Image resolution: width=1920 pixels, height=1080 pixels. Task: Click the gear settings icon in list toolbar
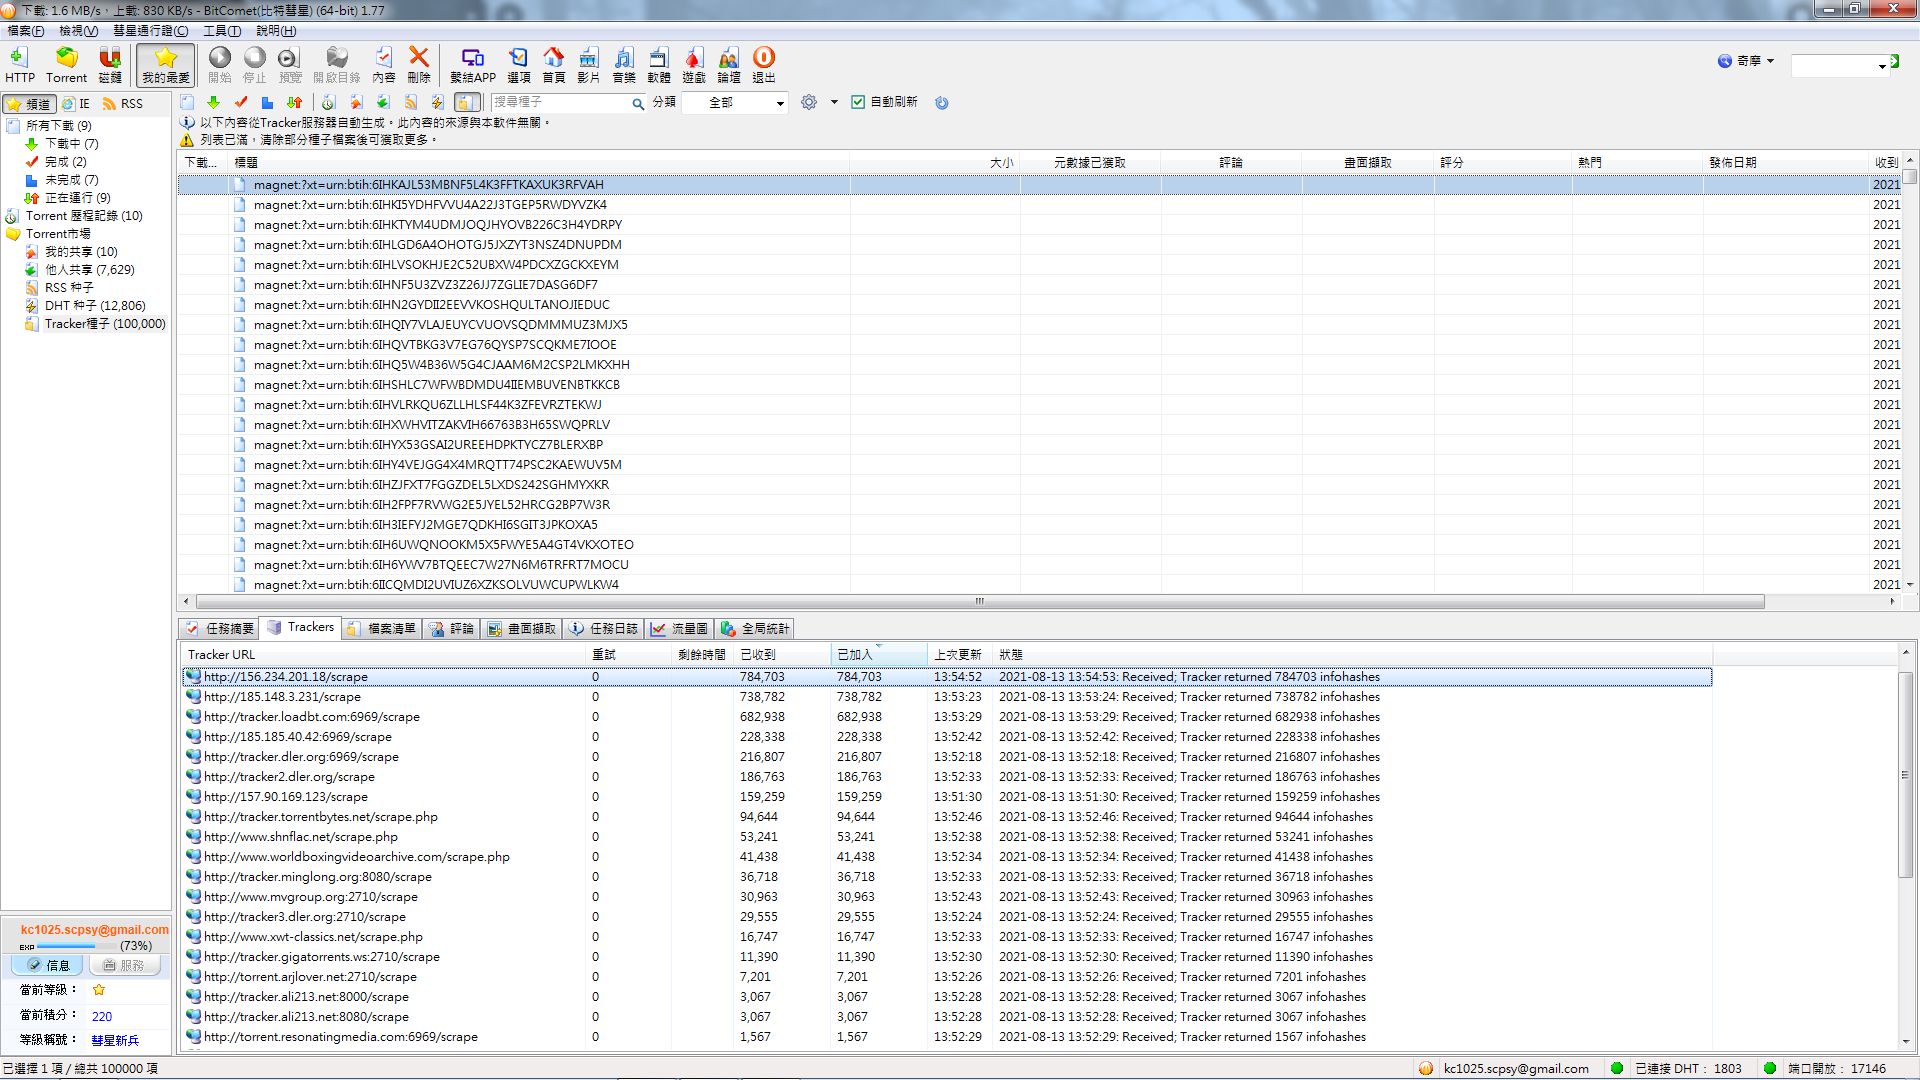[809, 102]
